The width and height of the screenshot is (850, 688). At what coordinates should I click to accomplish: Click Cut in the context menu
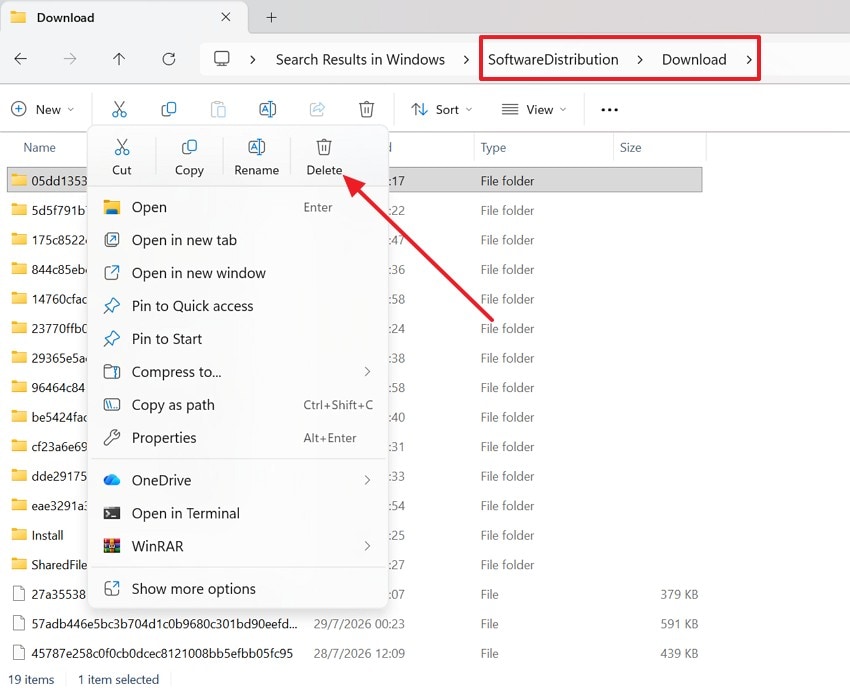point(121,157)
